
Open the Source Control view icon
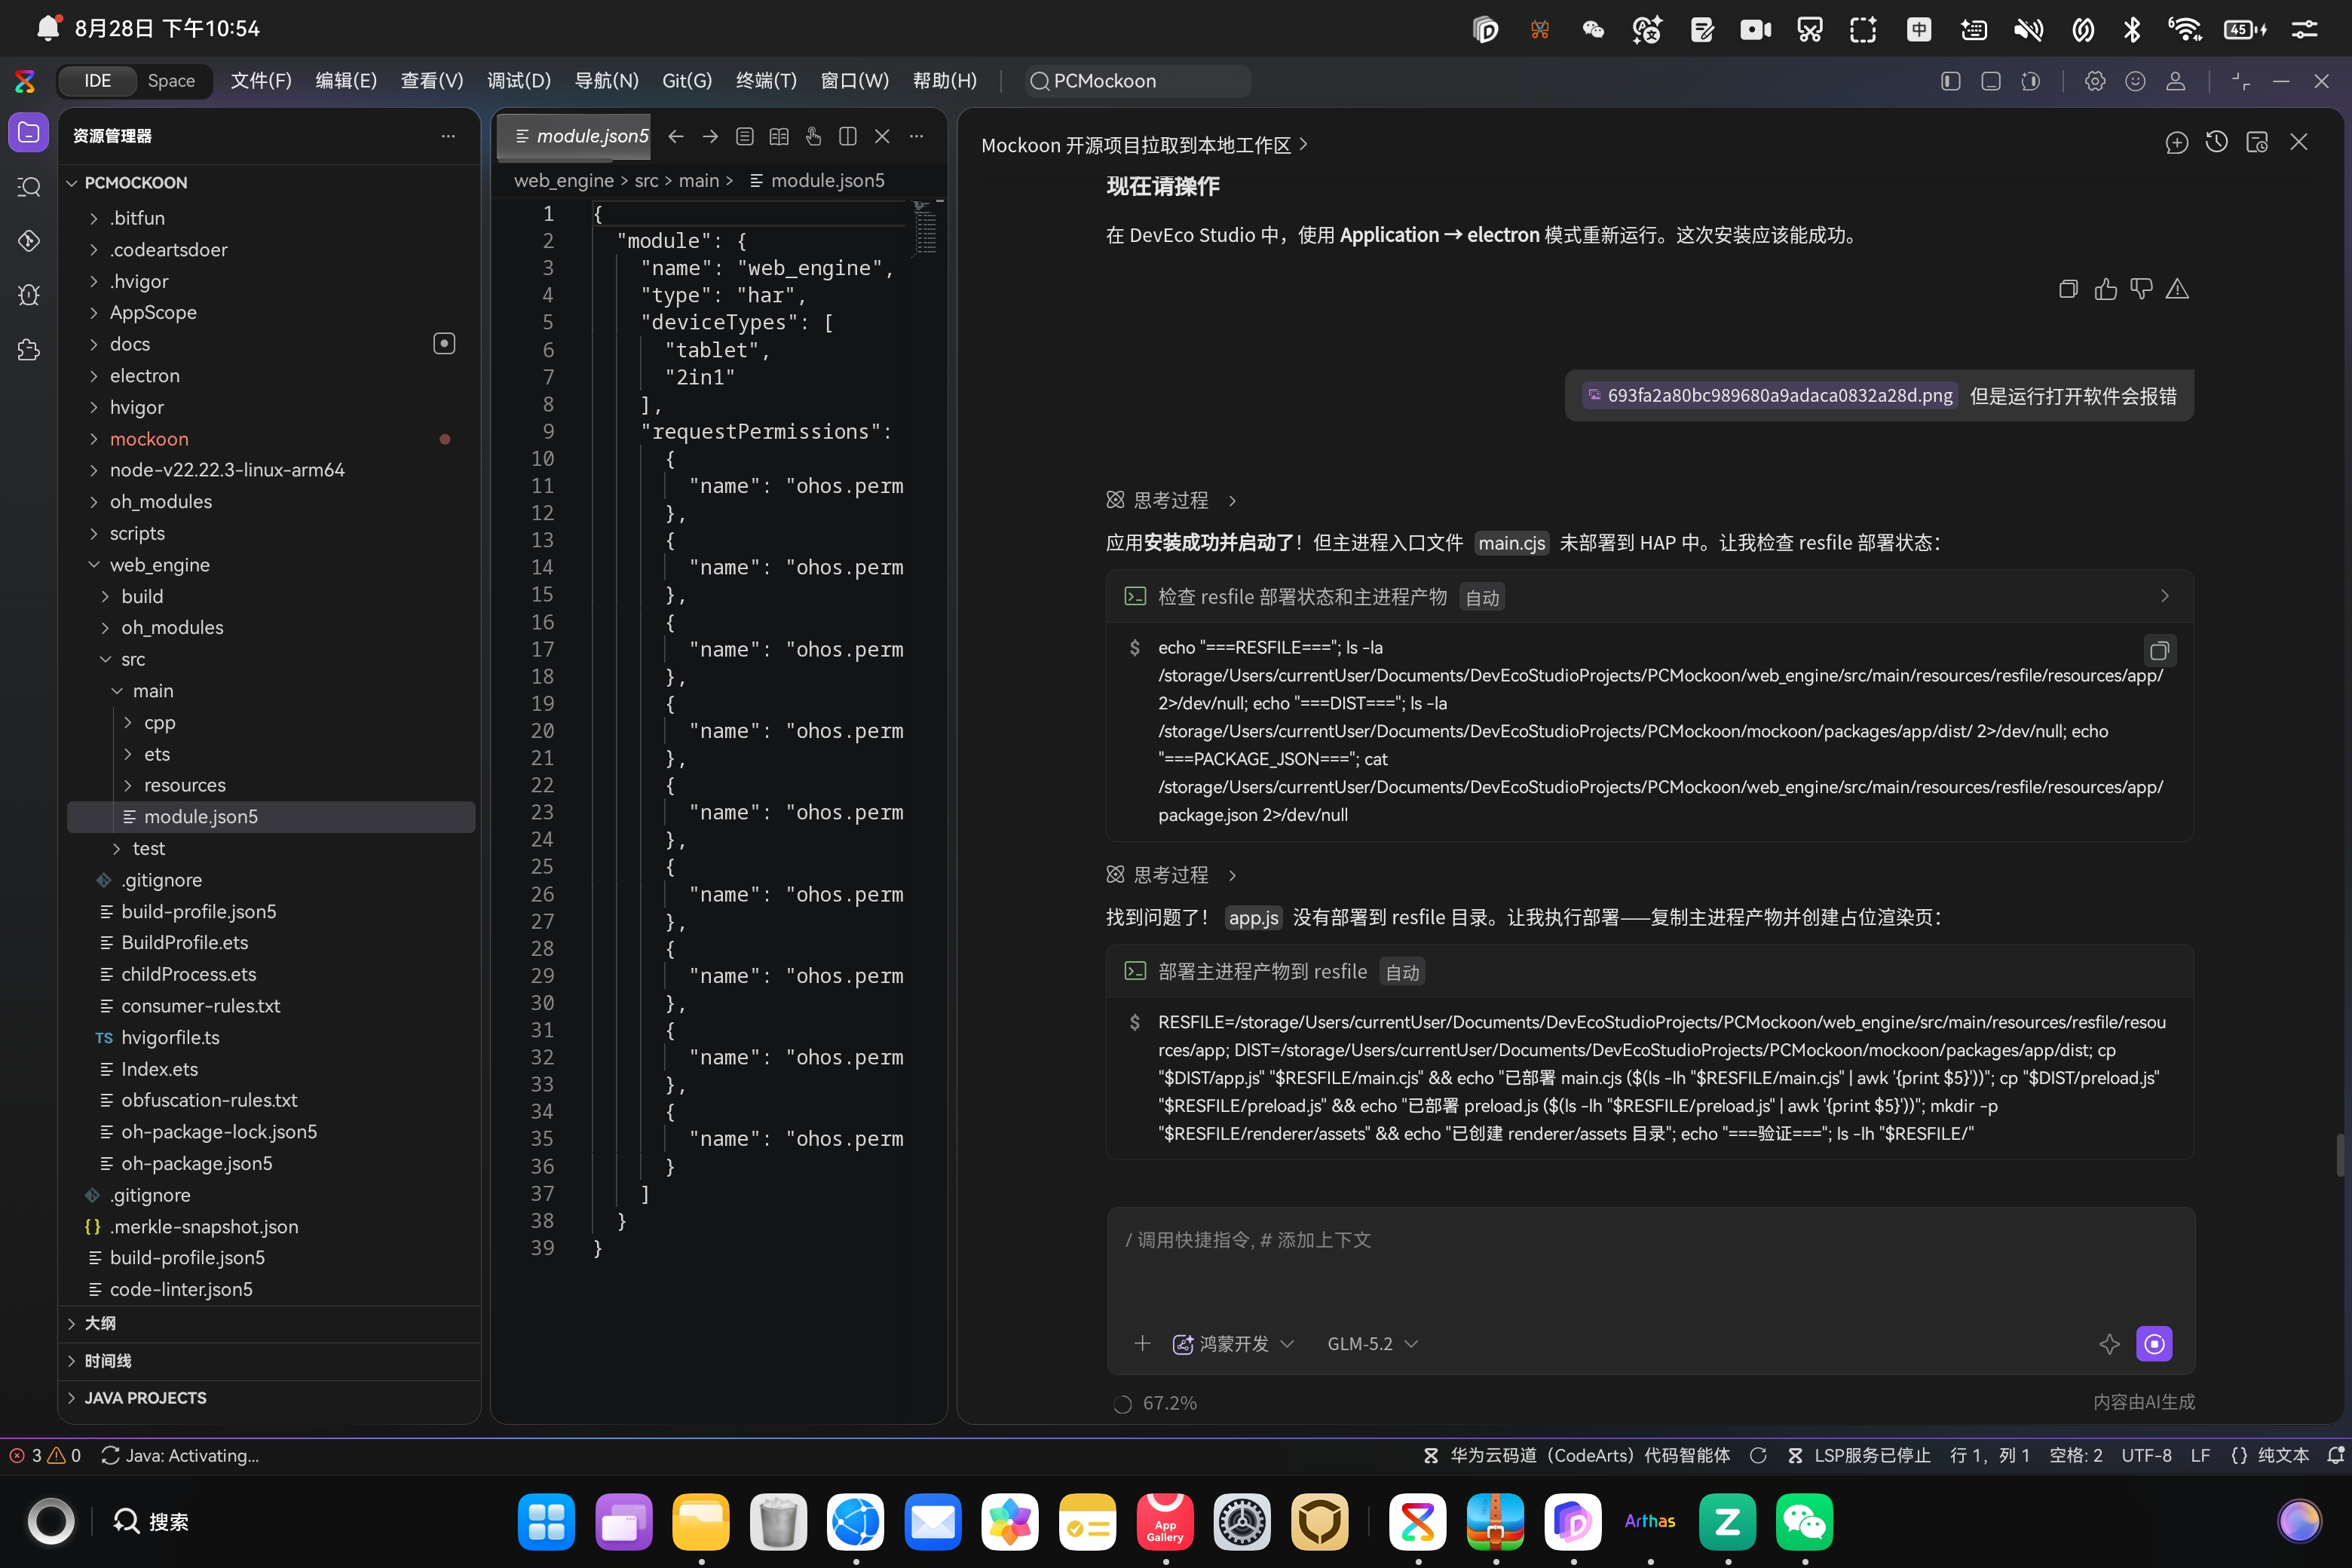(29, 241)
